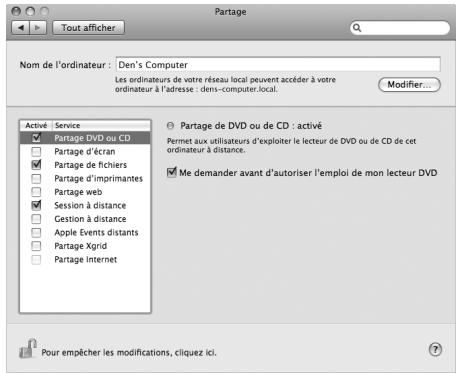Select the Partage Internet service row
This screenshot has width=457, height=373.
coord(85,259)
